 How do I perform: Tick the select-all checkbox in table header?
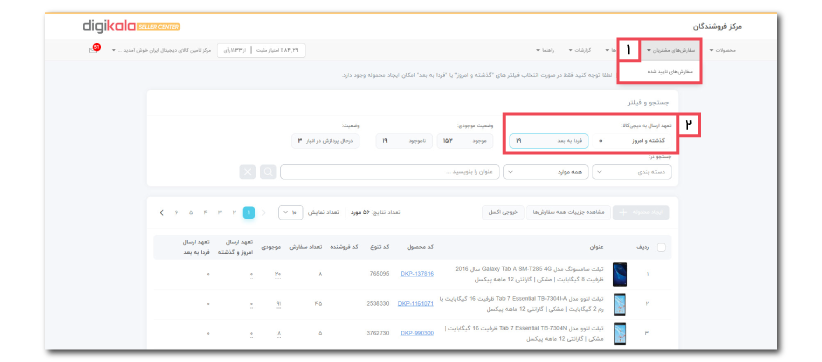pos(661,248)
